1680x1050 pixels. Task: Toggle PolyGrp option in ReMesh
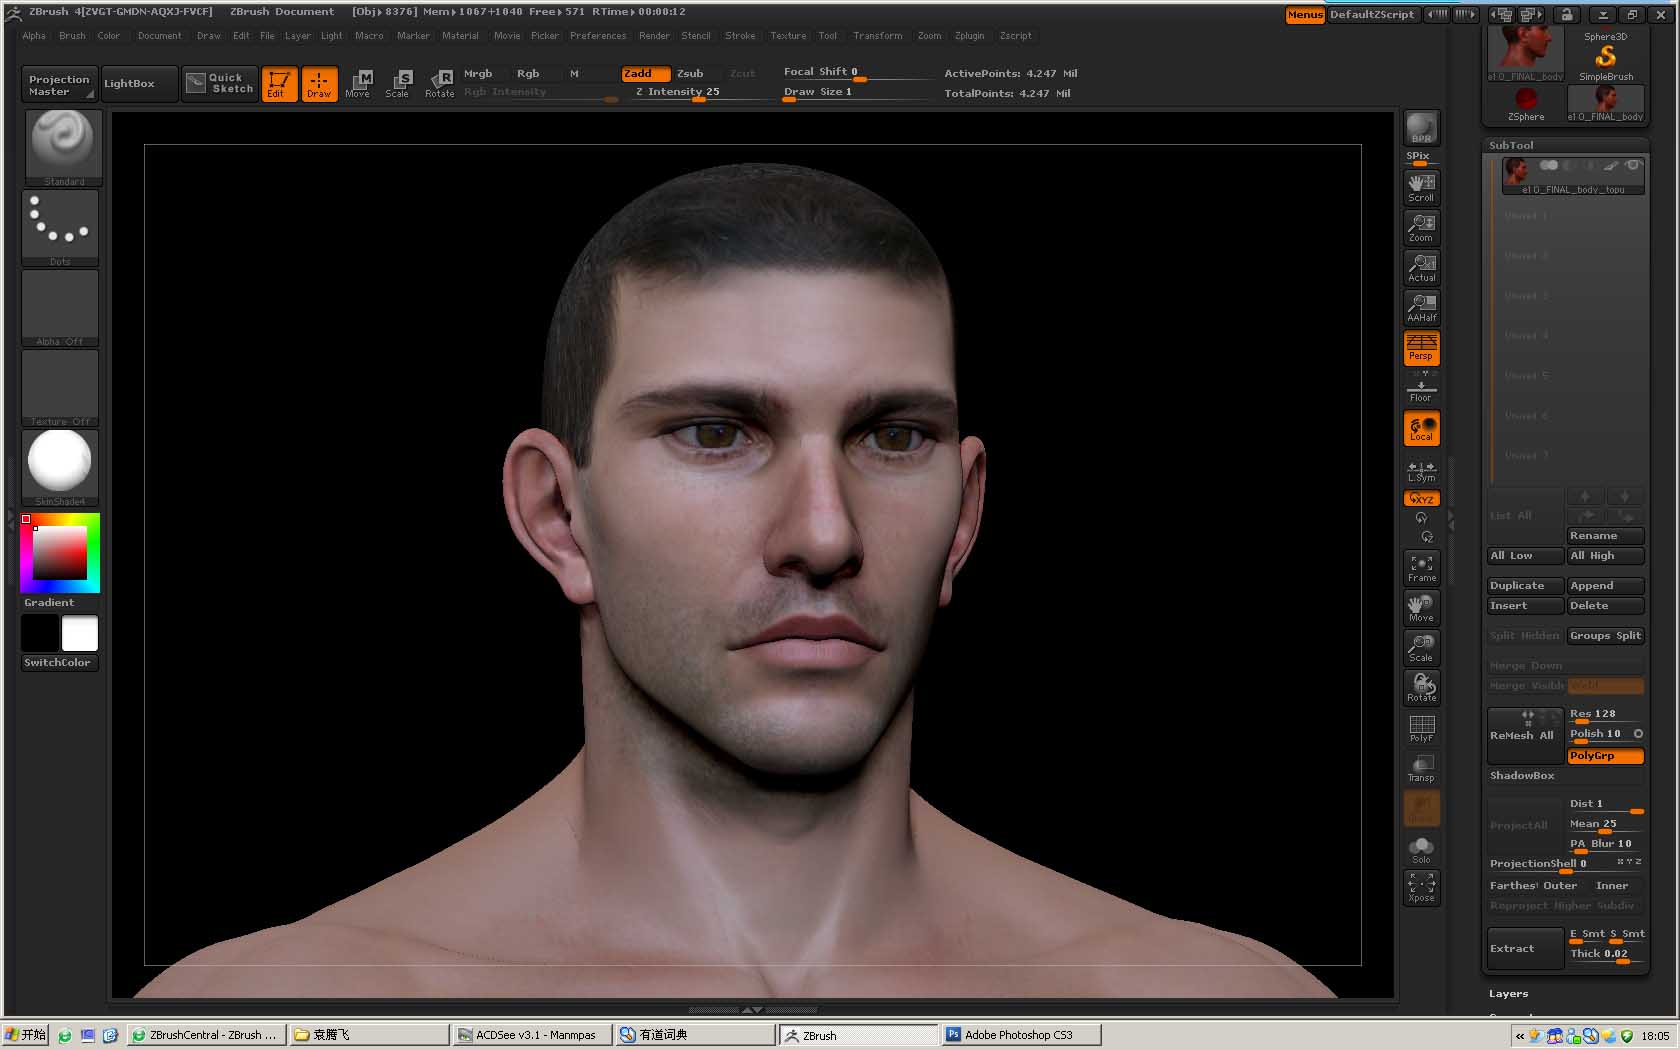pos(1605,756)
